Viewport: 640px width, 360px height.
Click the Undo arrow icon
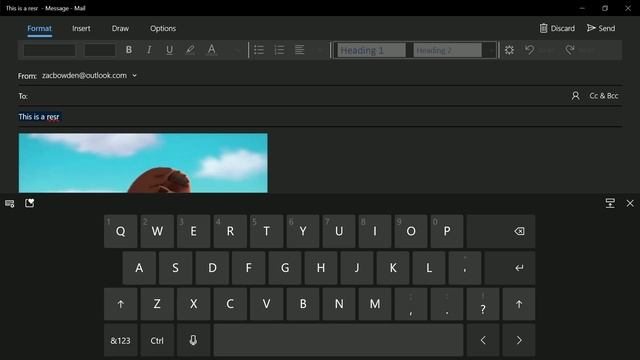point(530,50)
